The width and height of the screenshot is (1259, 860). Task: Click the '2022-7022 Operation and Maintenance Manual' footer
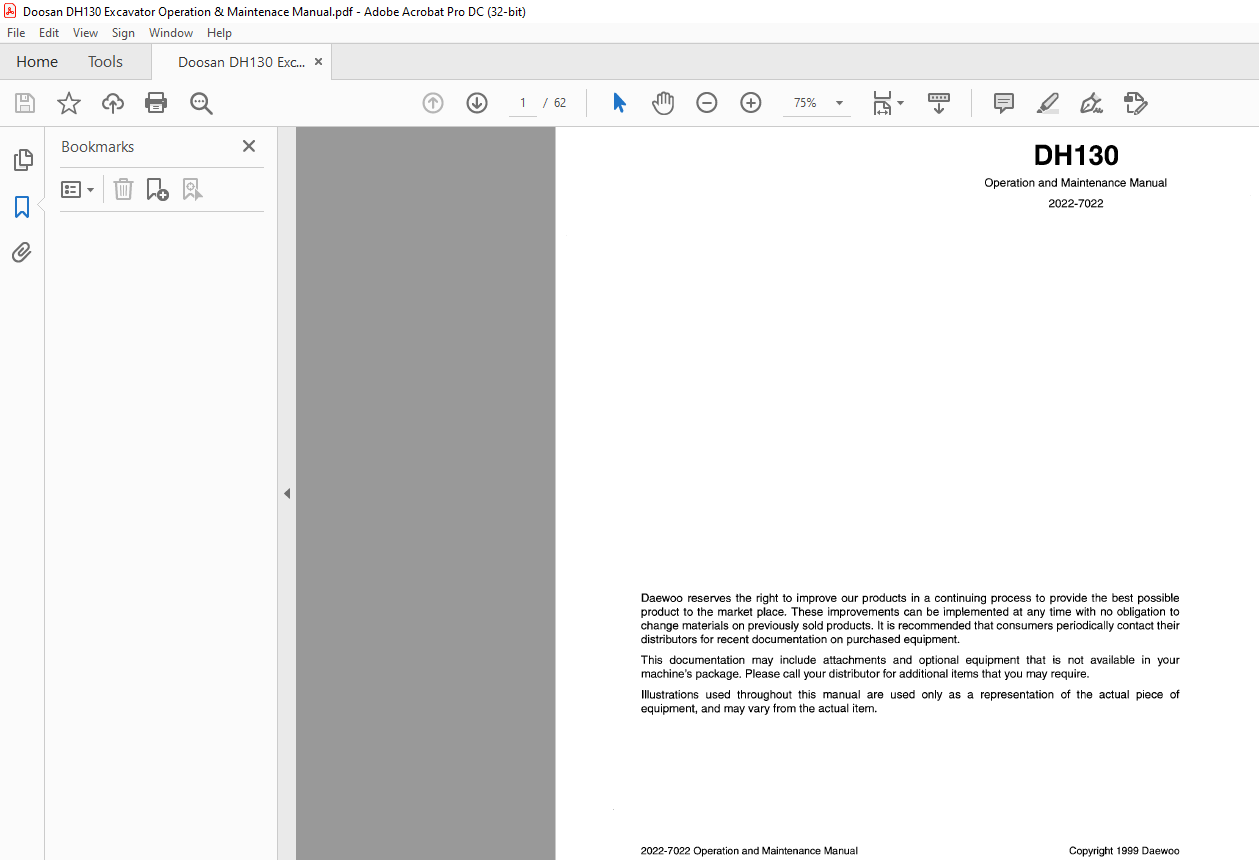(x=749, y=851)
